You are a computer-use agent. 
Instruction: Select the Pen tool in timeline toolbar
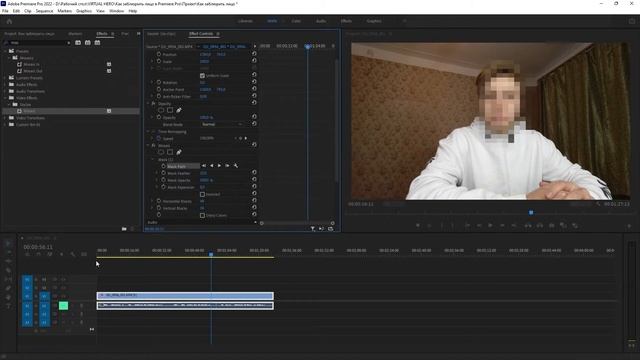coord(8,289)
